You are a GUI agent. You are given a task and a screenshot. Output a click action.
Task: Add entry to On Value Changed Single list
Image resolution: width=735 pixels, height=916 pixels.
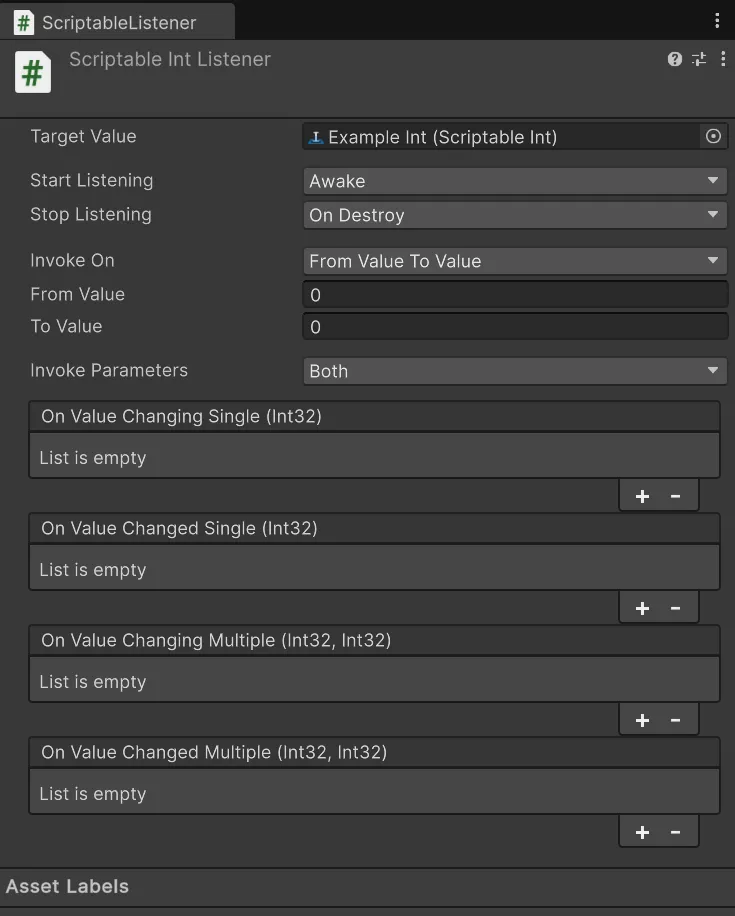coord(642,608)
